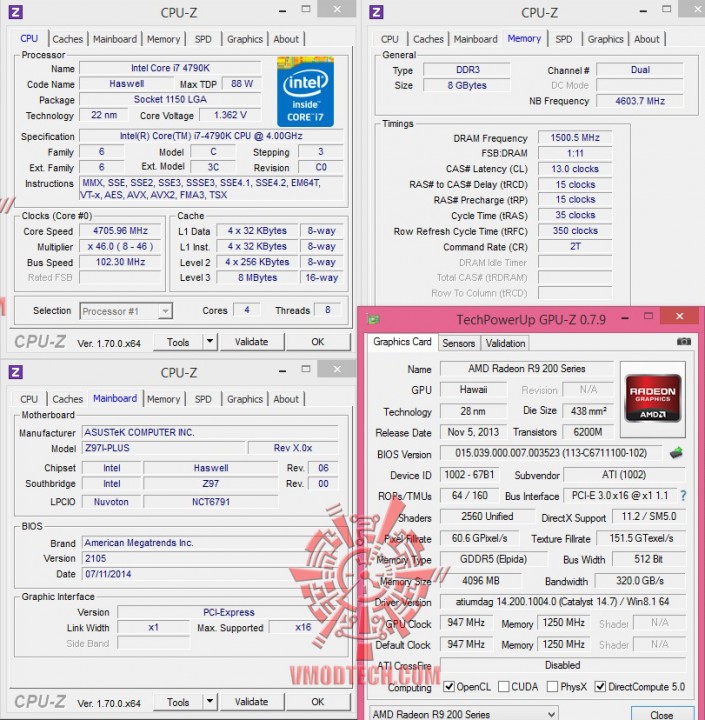Viewport: 705px width, 720px height.
Task: Click the DRAM Frequency 1500.5 MHz field
Action: [575, 137]
